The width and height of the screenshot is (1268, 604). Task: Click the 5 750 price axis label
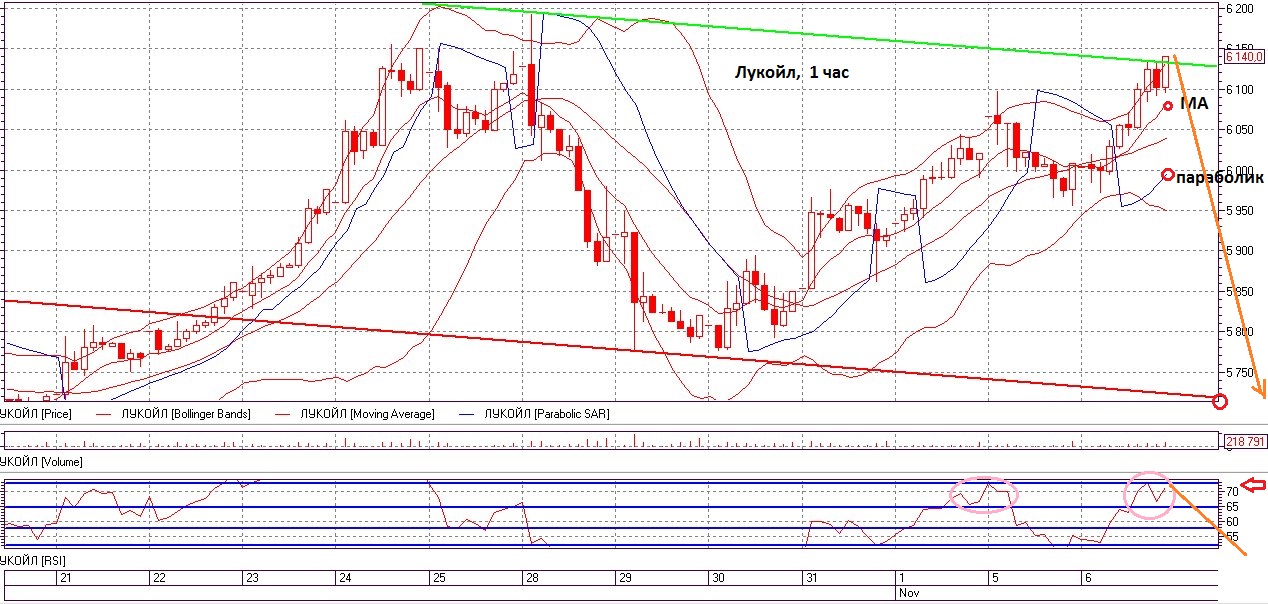click(x=1238, y=372)
